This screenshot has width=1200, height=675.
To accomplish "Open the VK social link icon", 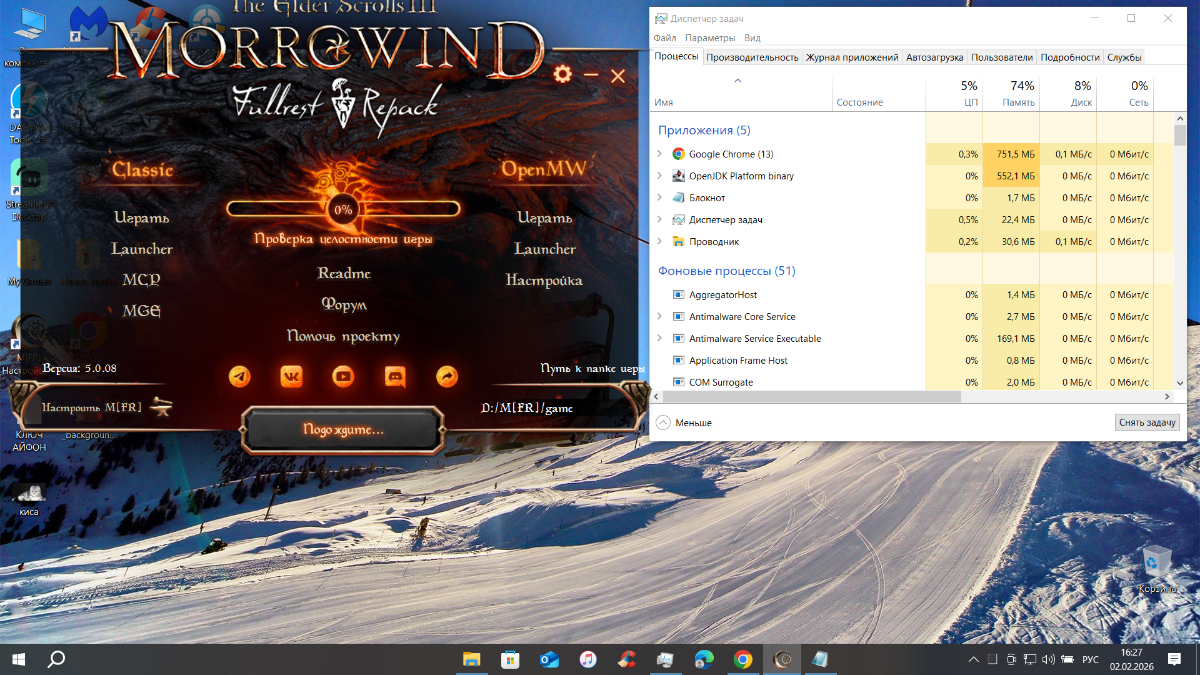I will tap(292, 376).
